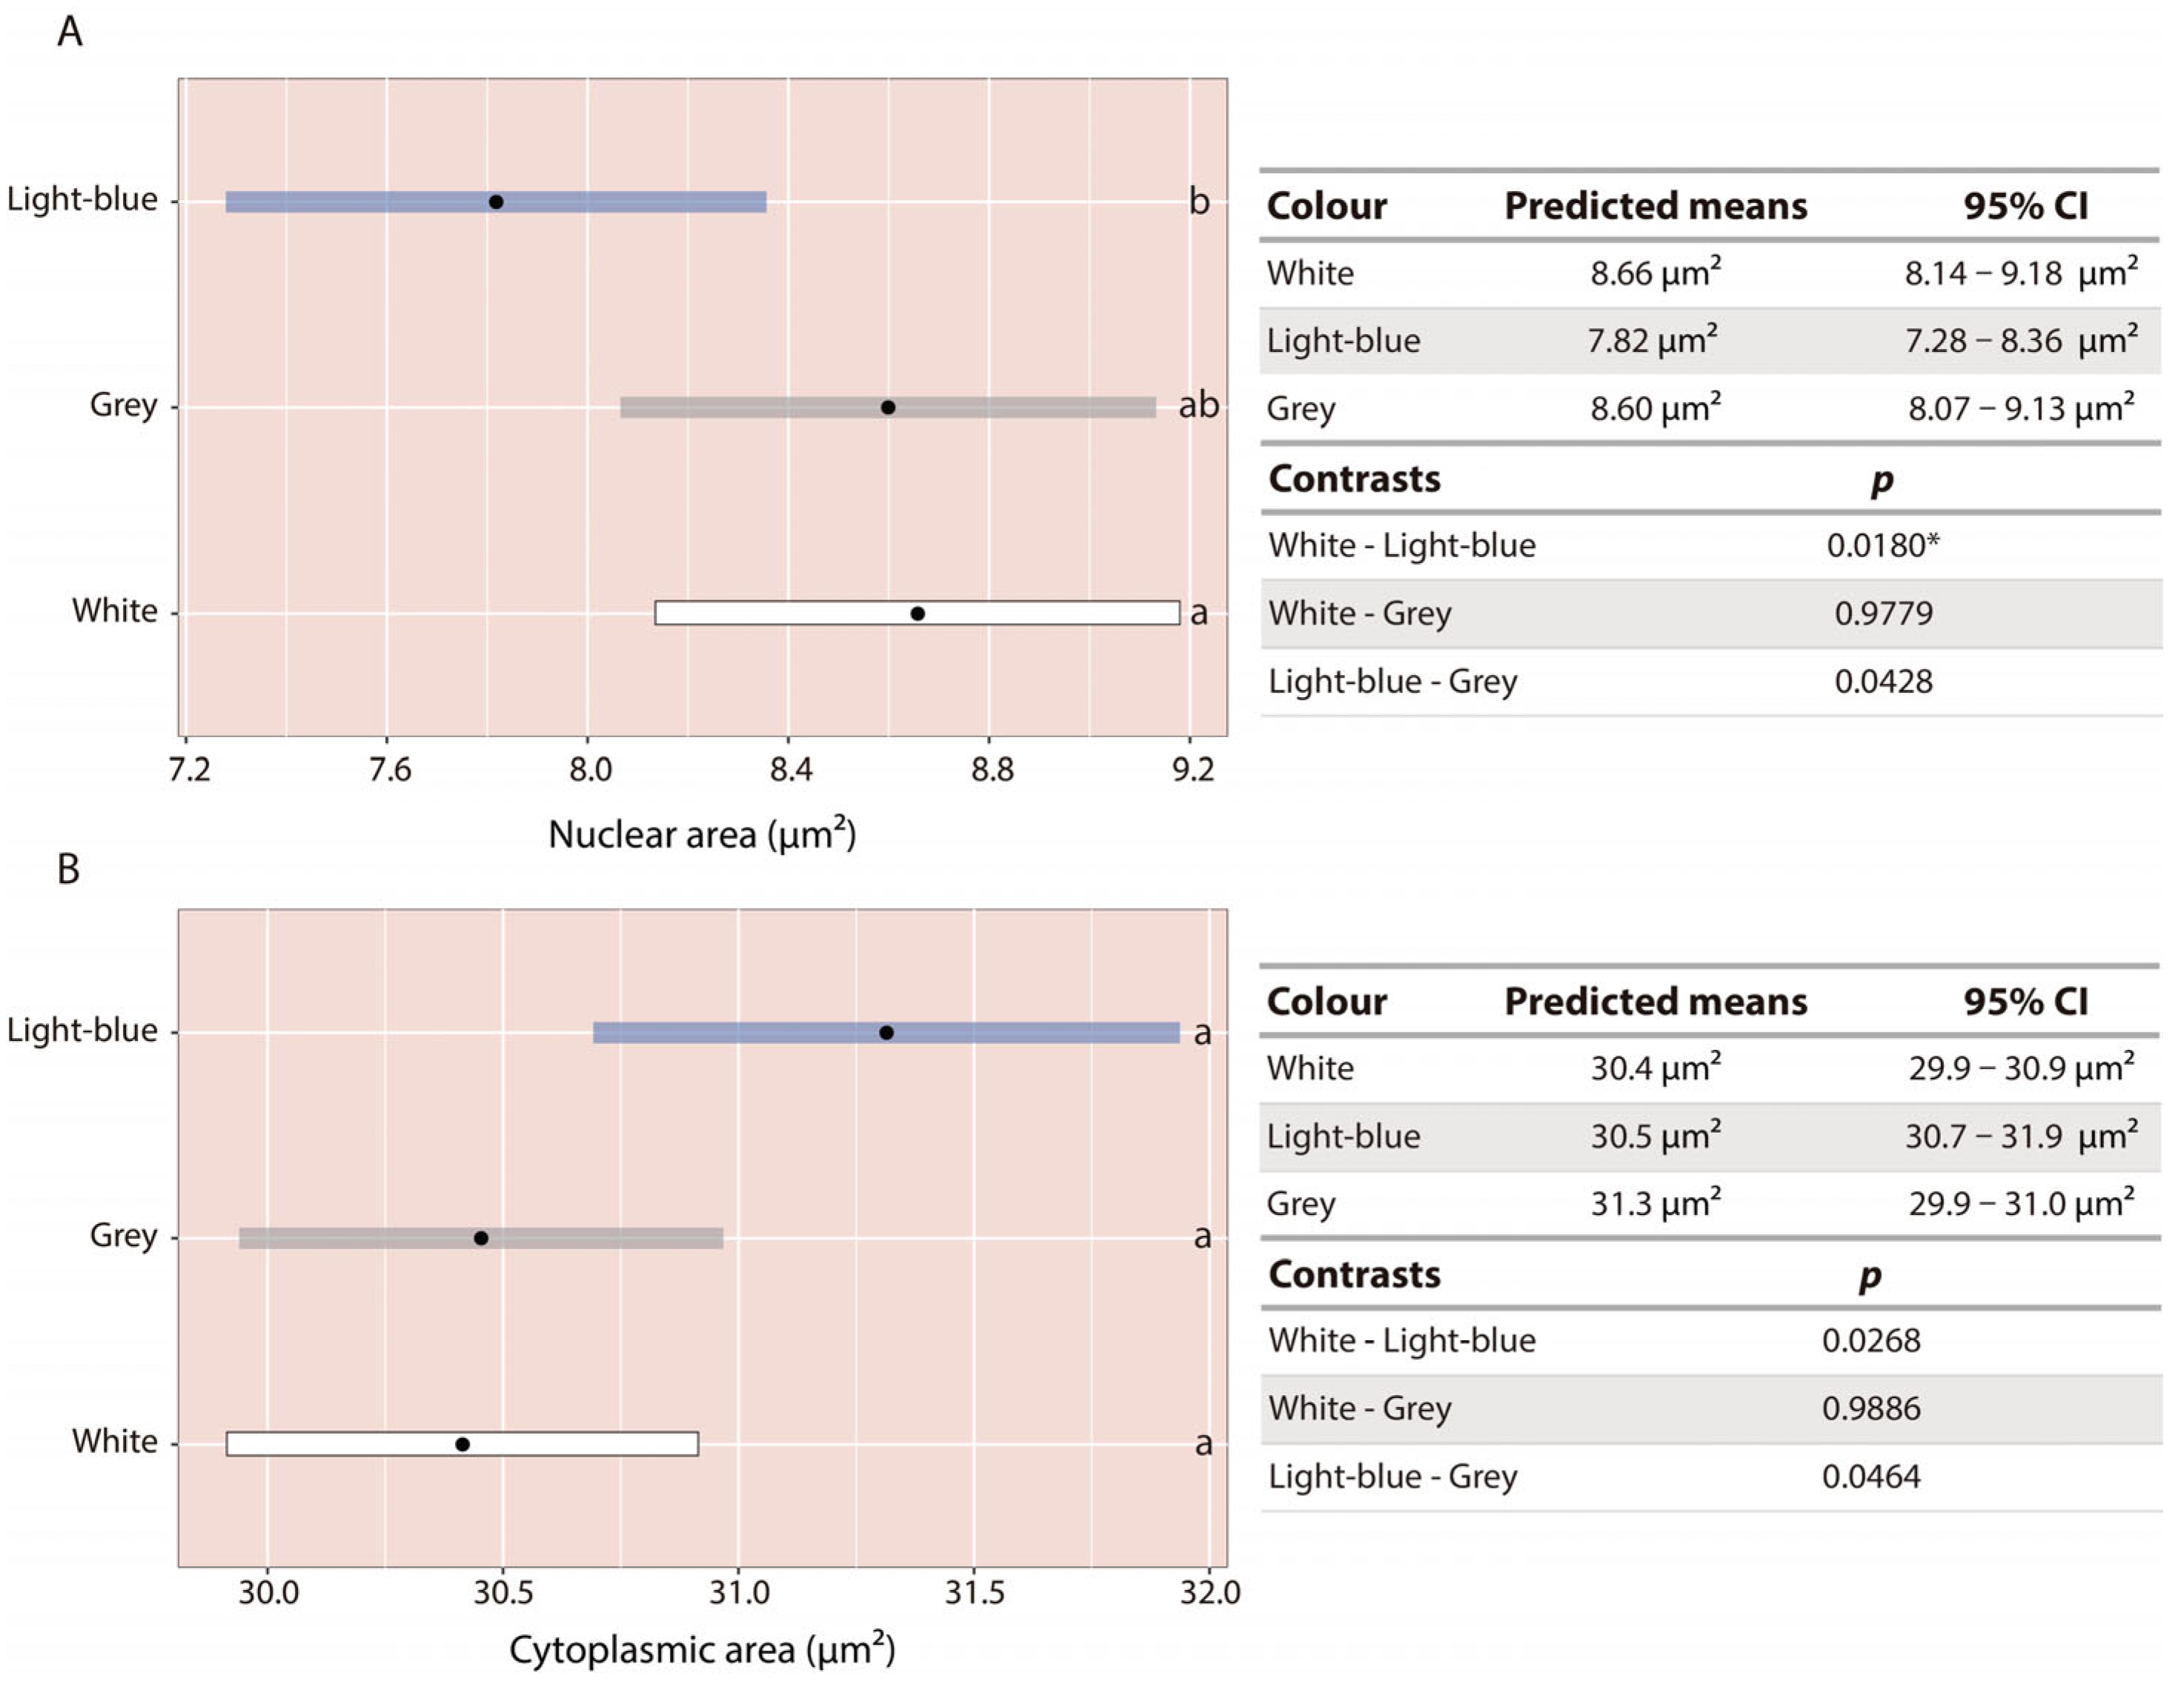Click the 8.4 tick label on nuclear axis
Viewport: 2184px width, 1690px height.
pos(791,769)
